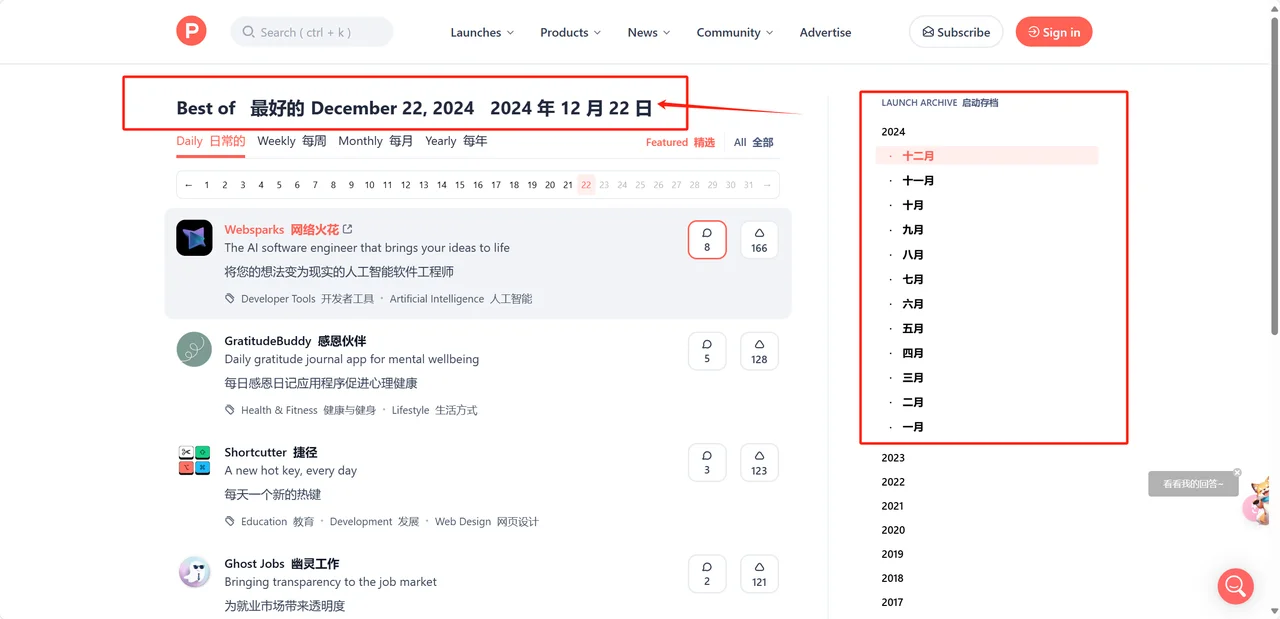The height and width of the screenshot is (619, 1280).
Task: Expand the News menu
Action: tap(649, 32)
